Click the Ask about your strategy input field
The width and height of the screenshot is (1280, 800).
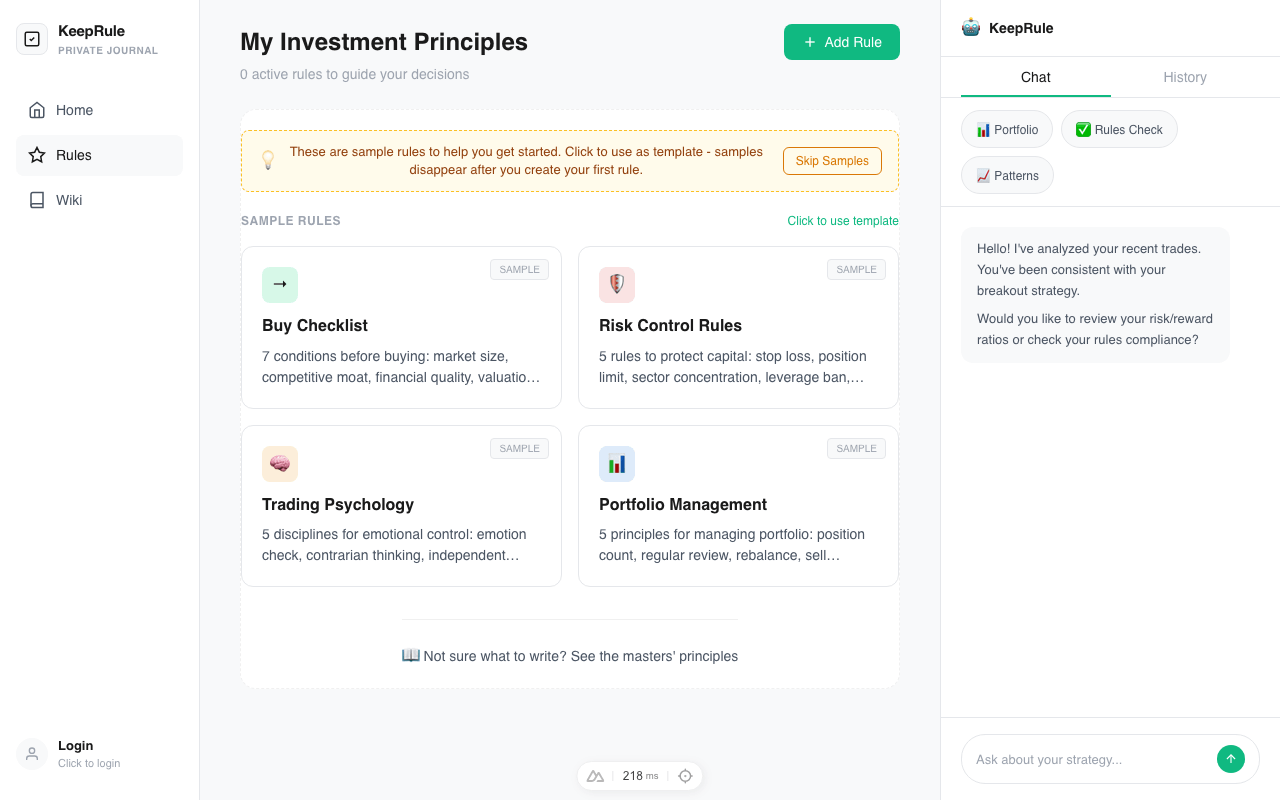[x=1090, y=759]
